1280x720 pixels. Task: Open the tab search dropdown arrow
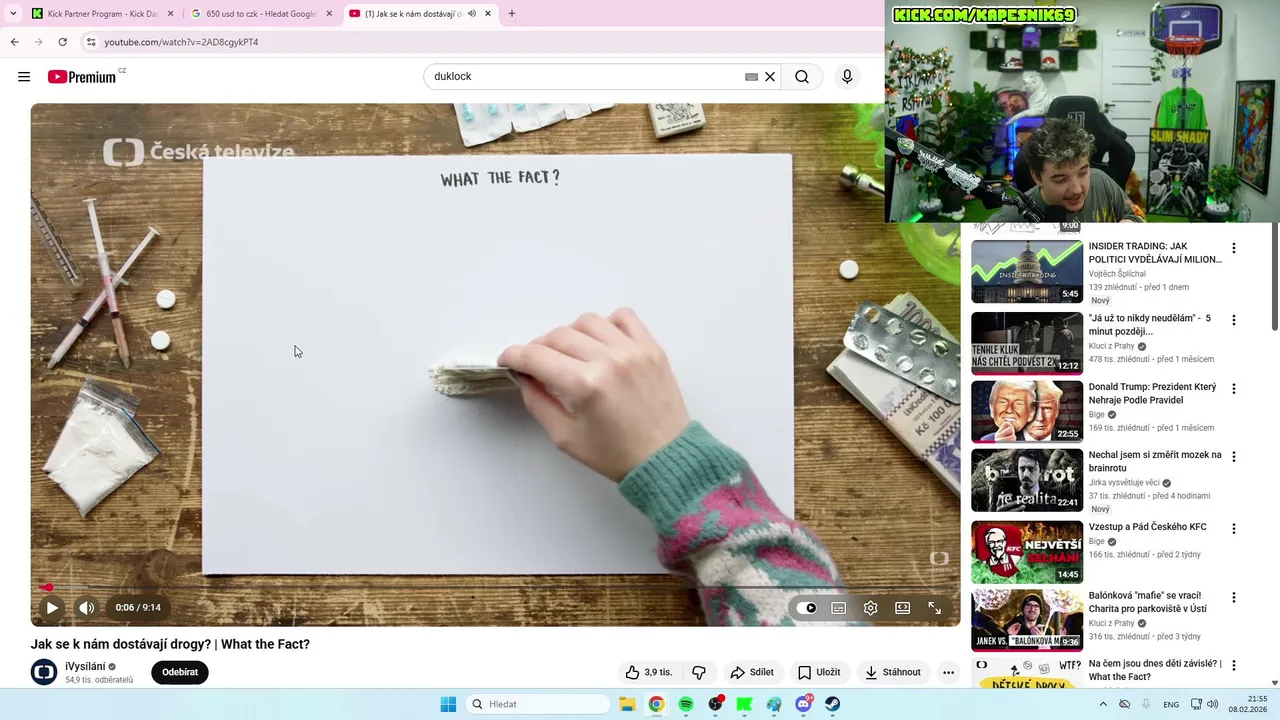13,14
